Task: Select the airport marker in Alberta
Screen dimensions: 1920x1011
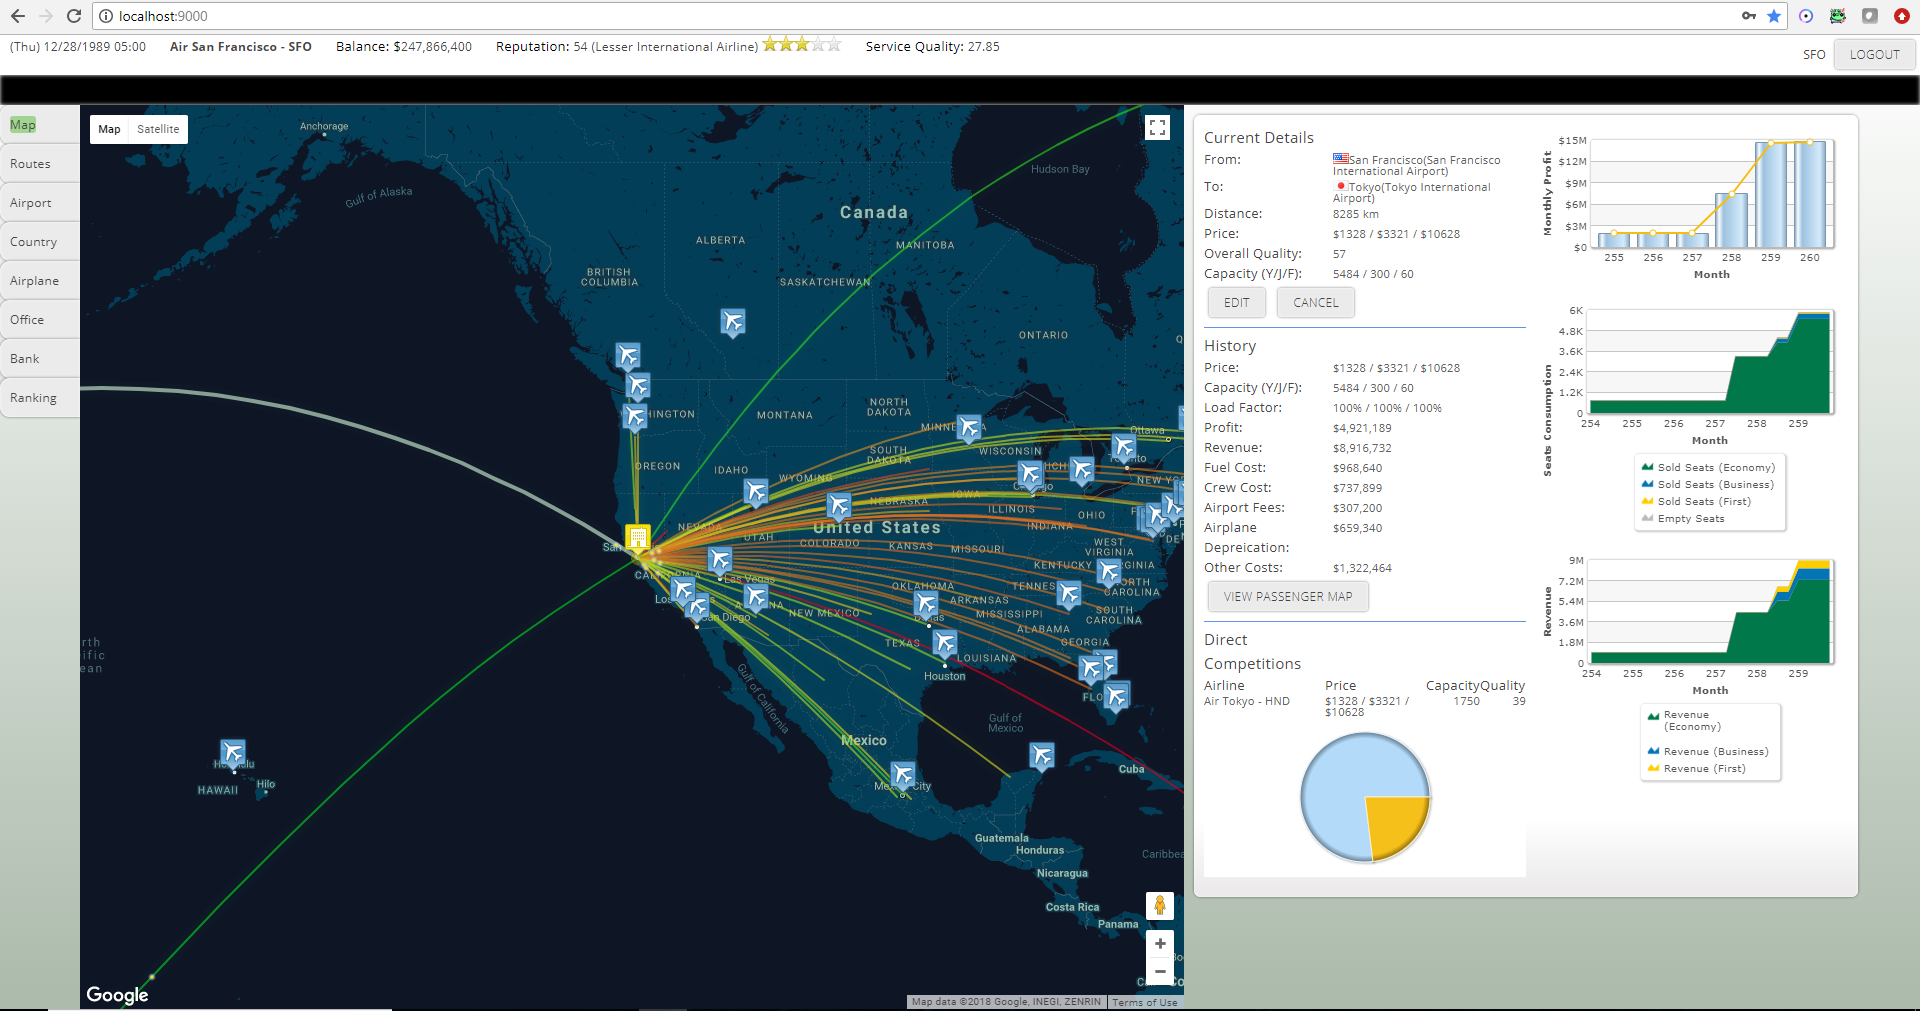Action: tap(733, 322)
